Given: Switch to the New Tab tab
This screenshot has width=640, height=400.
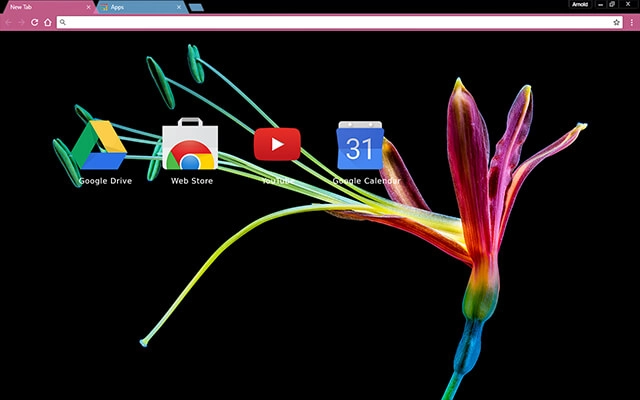Looking at the screenshot, I should tap(48, 7).
